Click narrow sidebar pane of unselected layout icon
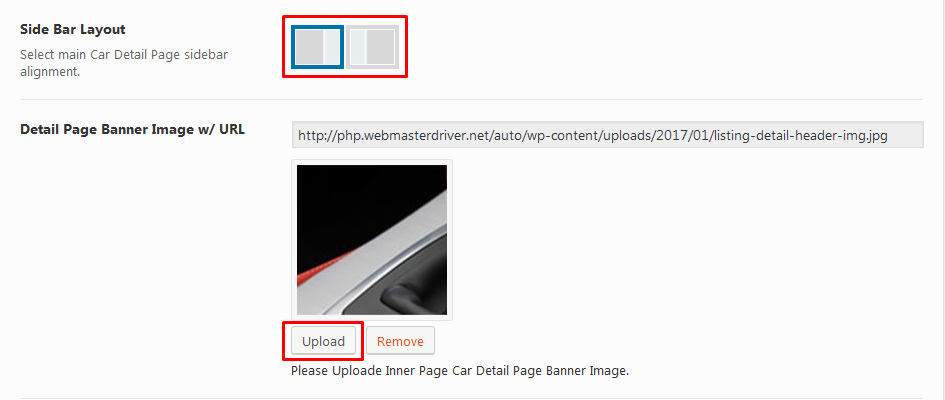 [x=358, y=47]
